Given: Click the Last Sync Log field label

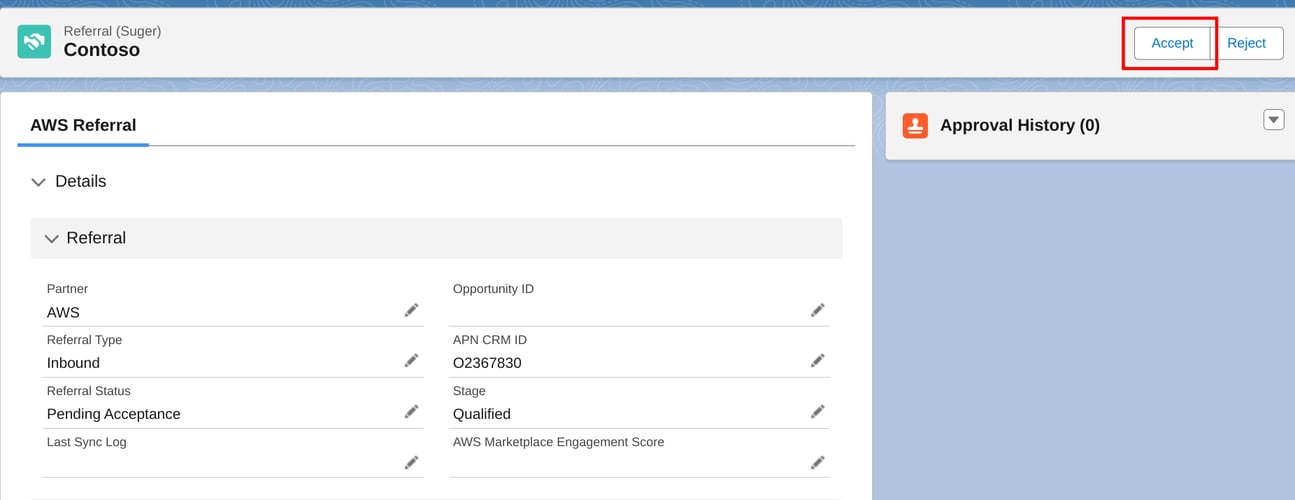Looking at the screenshot, I should (87, 442).
